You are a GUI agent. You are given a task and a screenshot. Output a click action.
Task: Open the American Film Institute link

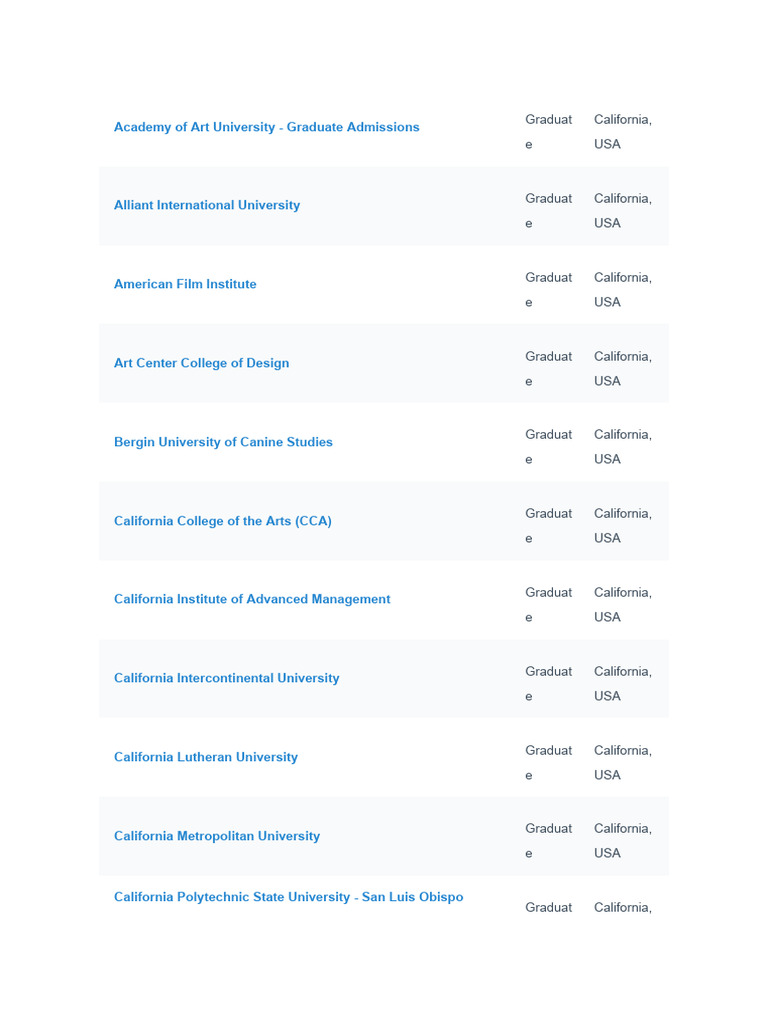[x=185, y=284]
